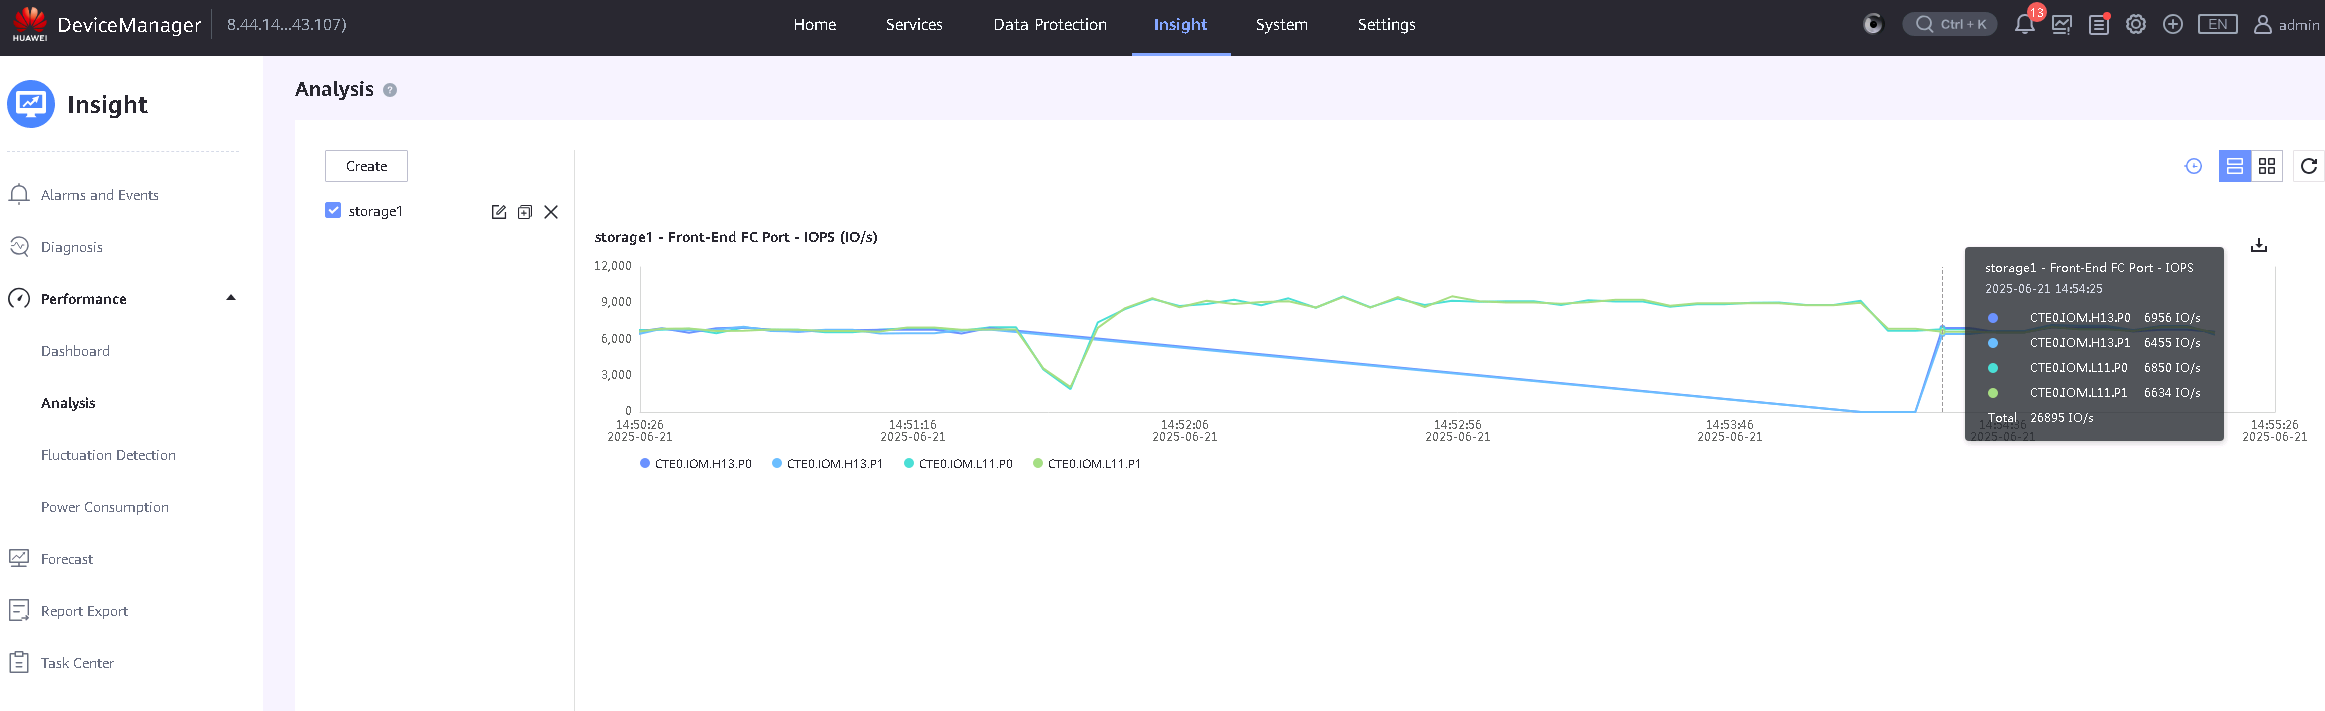Click the Report Export icon in sidebar
The width and height of the screenshot is (2325, 711).
pyautogui.click(x=19, y=610)
